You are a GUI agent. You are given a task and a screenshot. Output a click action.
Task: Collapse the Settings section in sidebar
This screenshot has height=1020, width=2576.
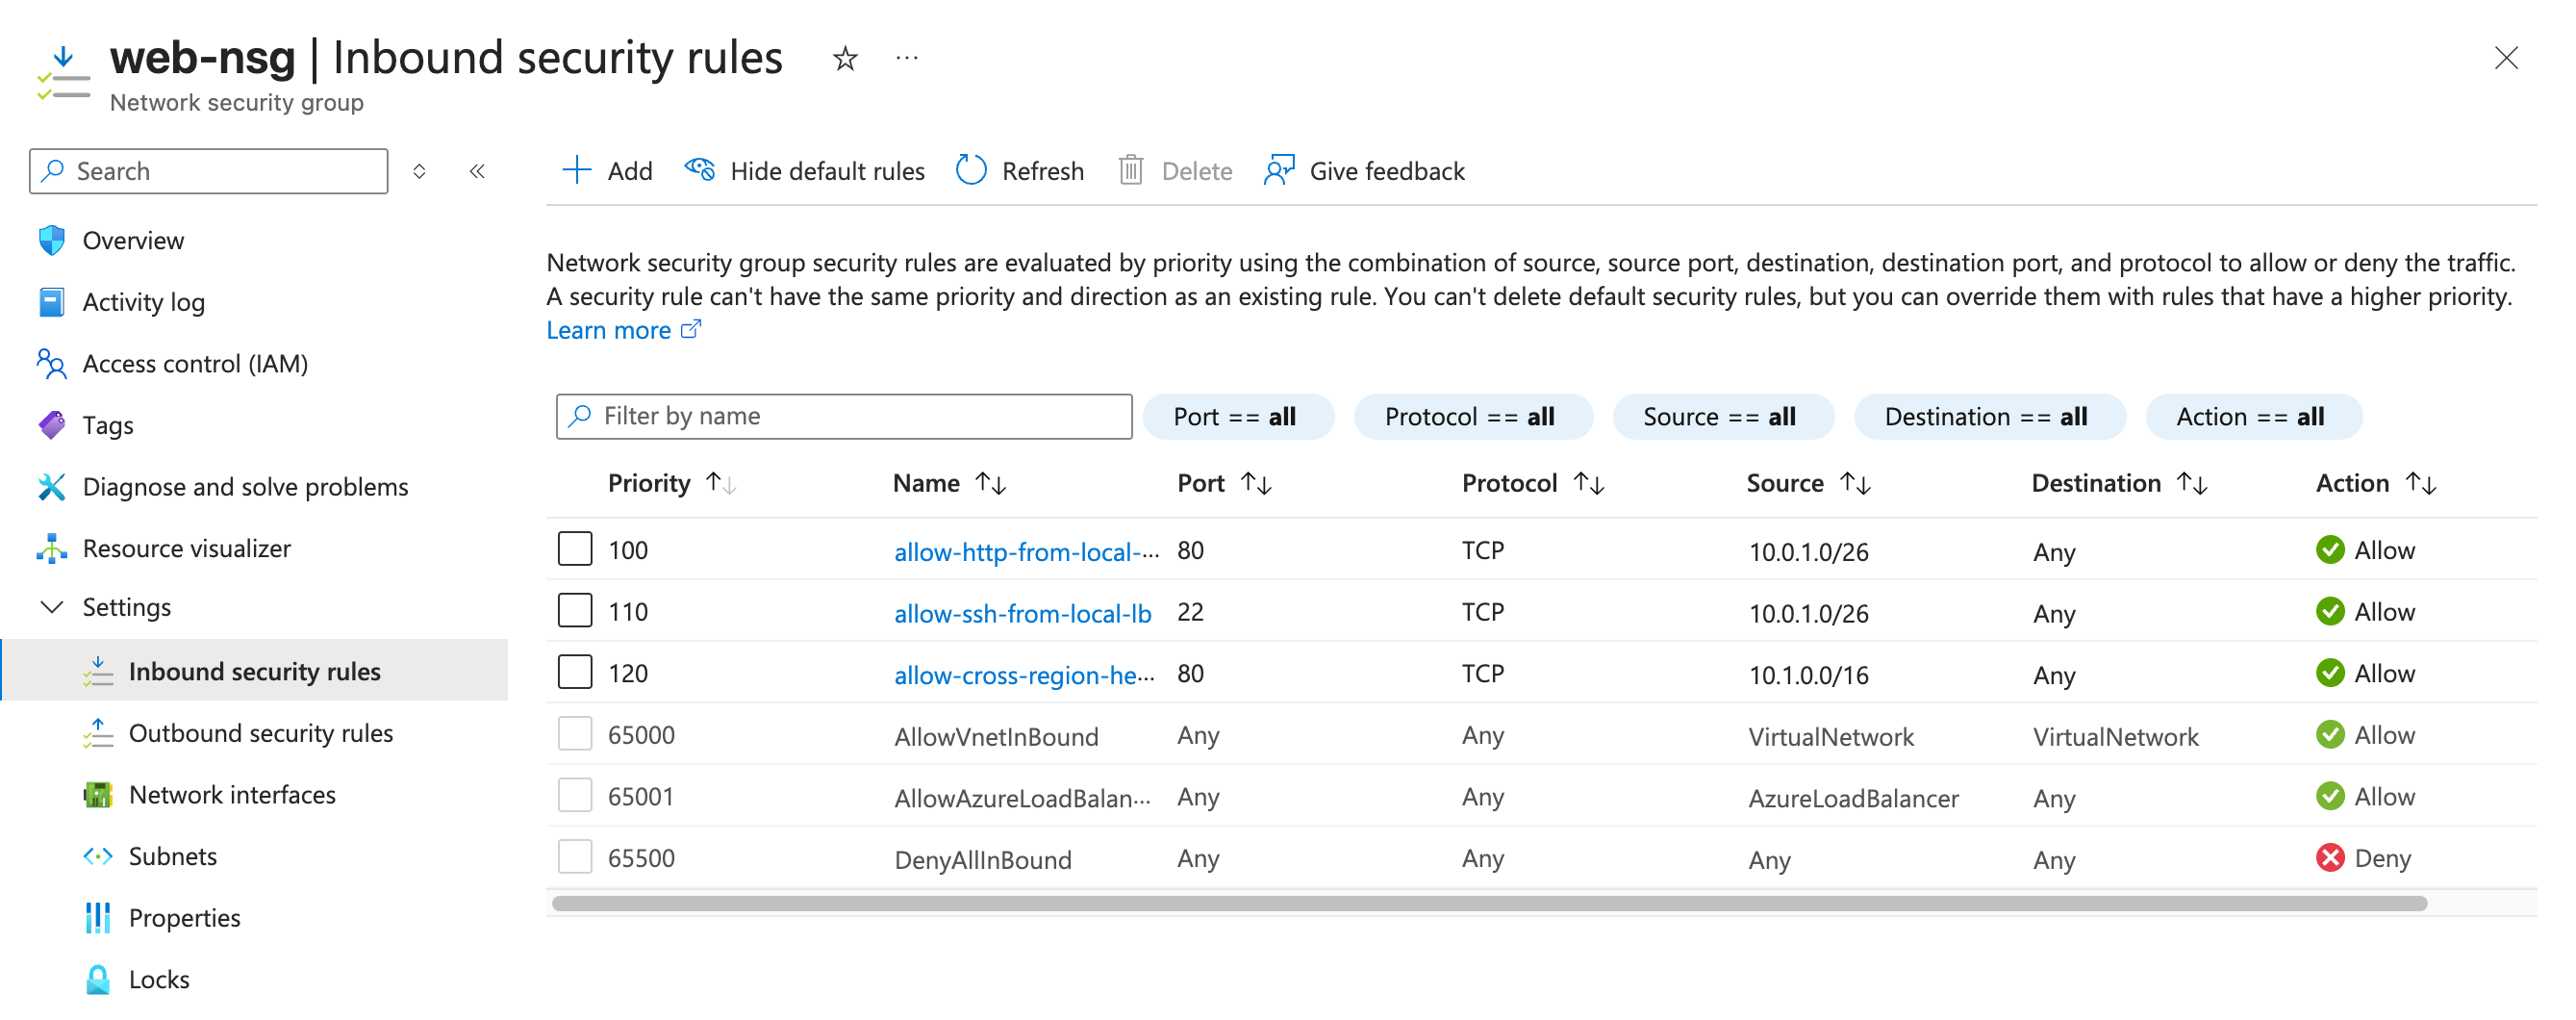click(x=51, y=607)
